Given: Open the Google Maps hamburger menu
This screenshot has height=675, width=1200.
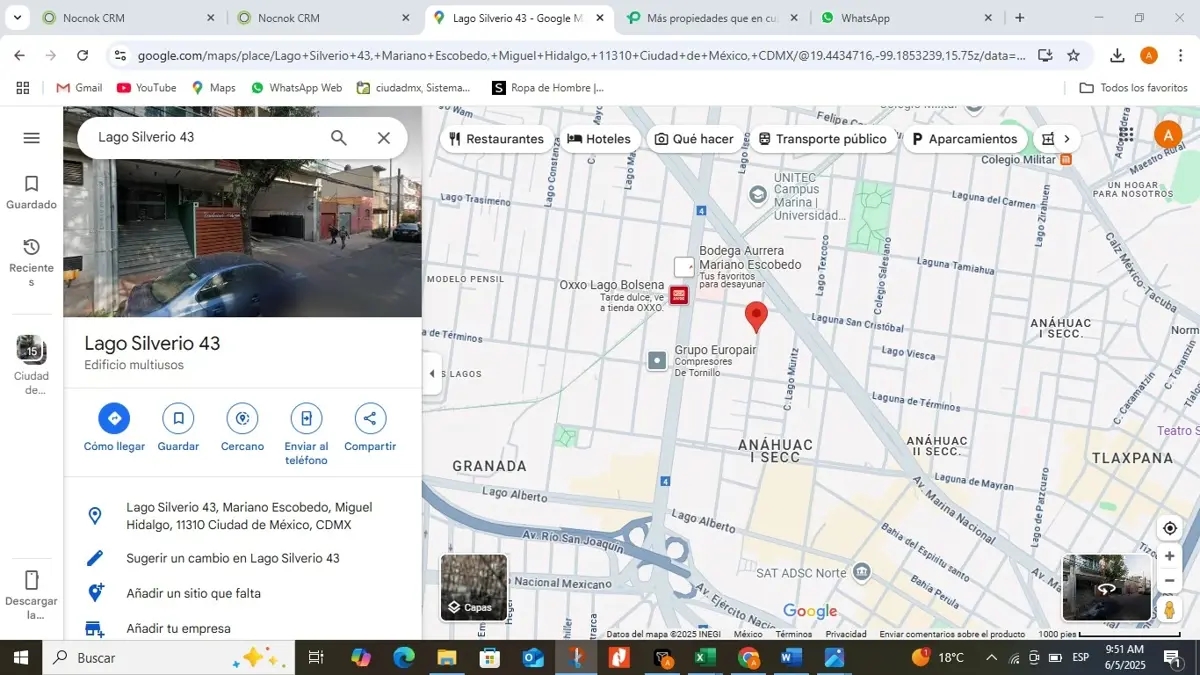Looking at the screenshot, I should click(x=31, y=137).
